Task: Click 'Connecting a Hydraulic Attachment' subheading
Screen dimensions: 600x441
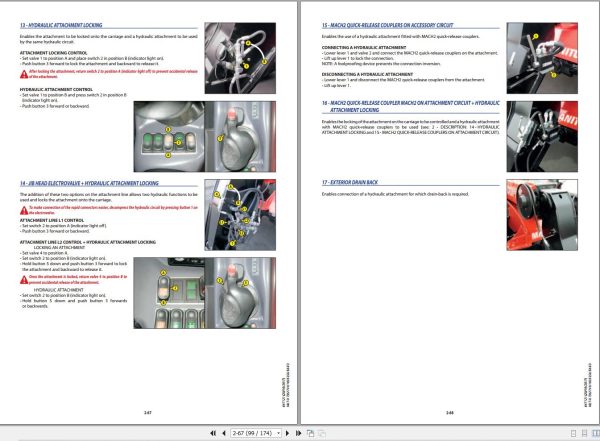Action: (x=364, y=47)
